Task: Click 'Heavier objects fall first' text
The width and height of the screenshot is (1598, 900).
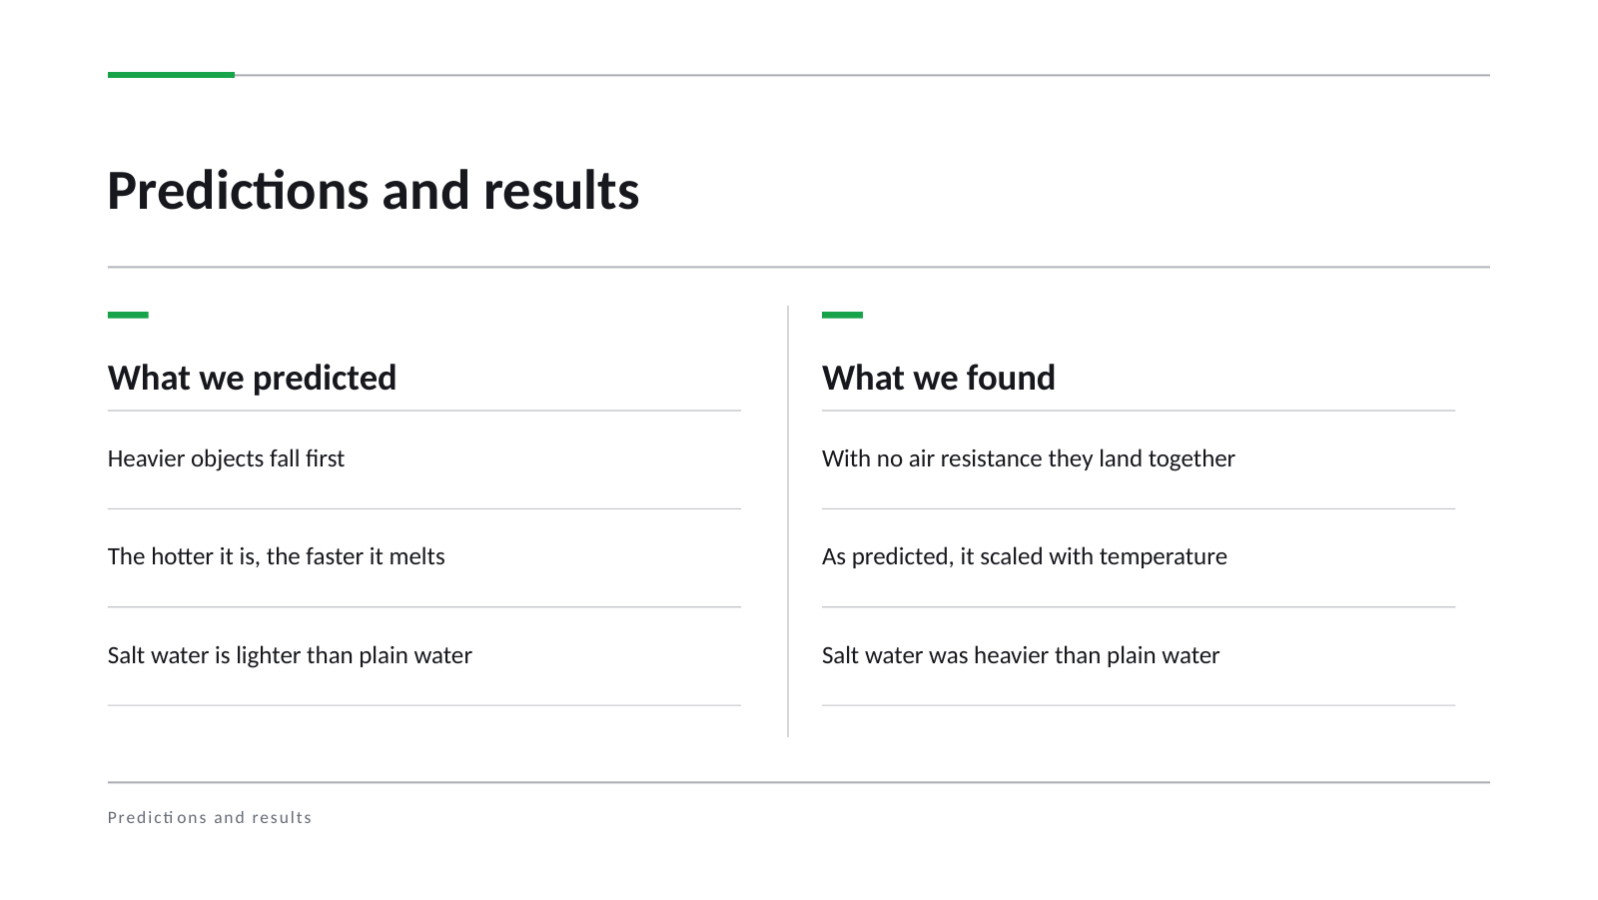Action: point(226,459)
